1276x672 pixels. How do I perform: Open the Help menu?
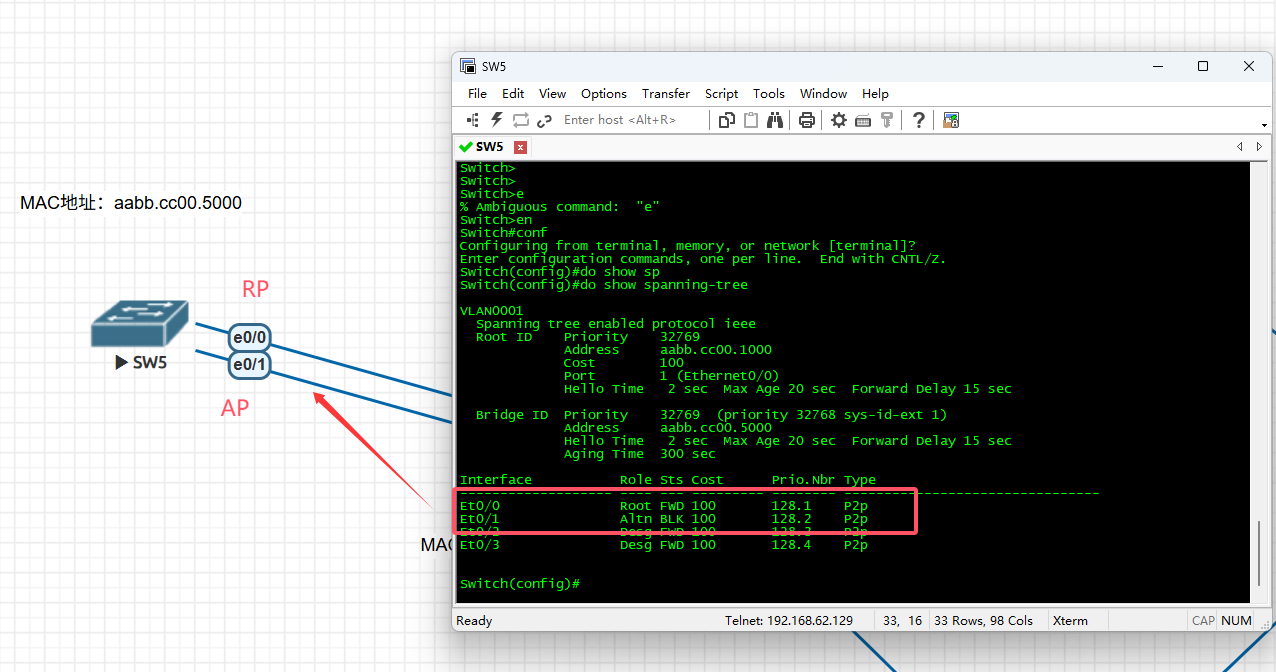pyautogui.click(x=875, y=93)
